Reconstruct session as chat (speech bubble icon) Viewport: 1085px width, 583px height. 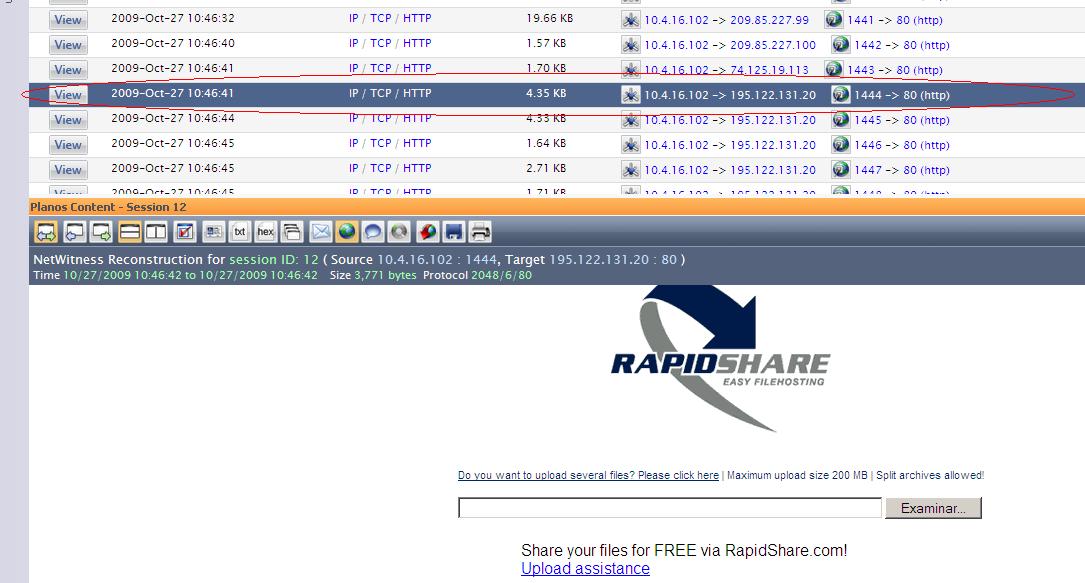point(373,232)
